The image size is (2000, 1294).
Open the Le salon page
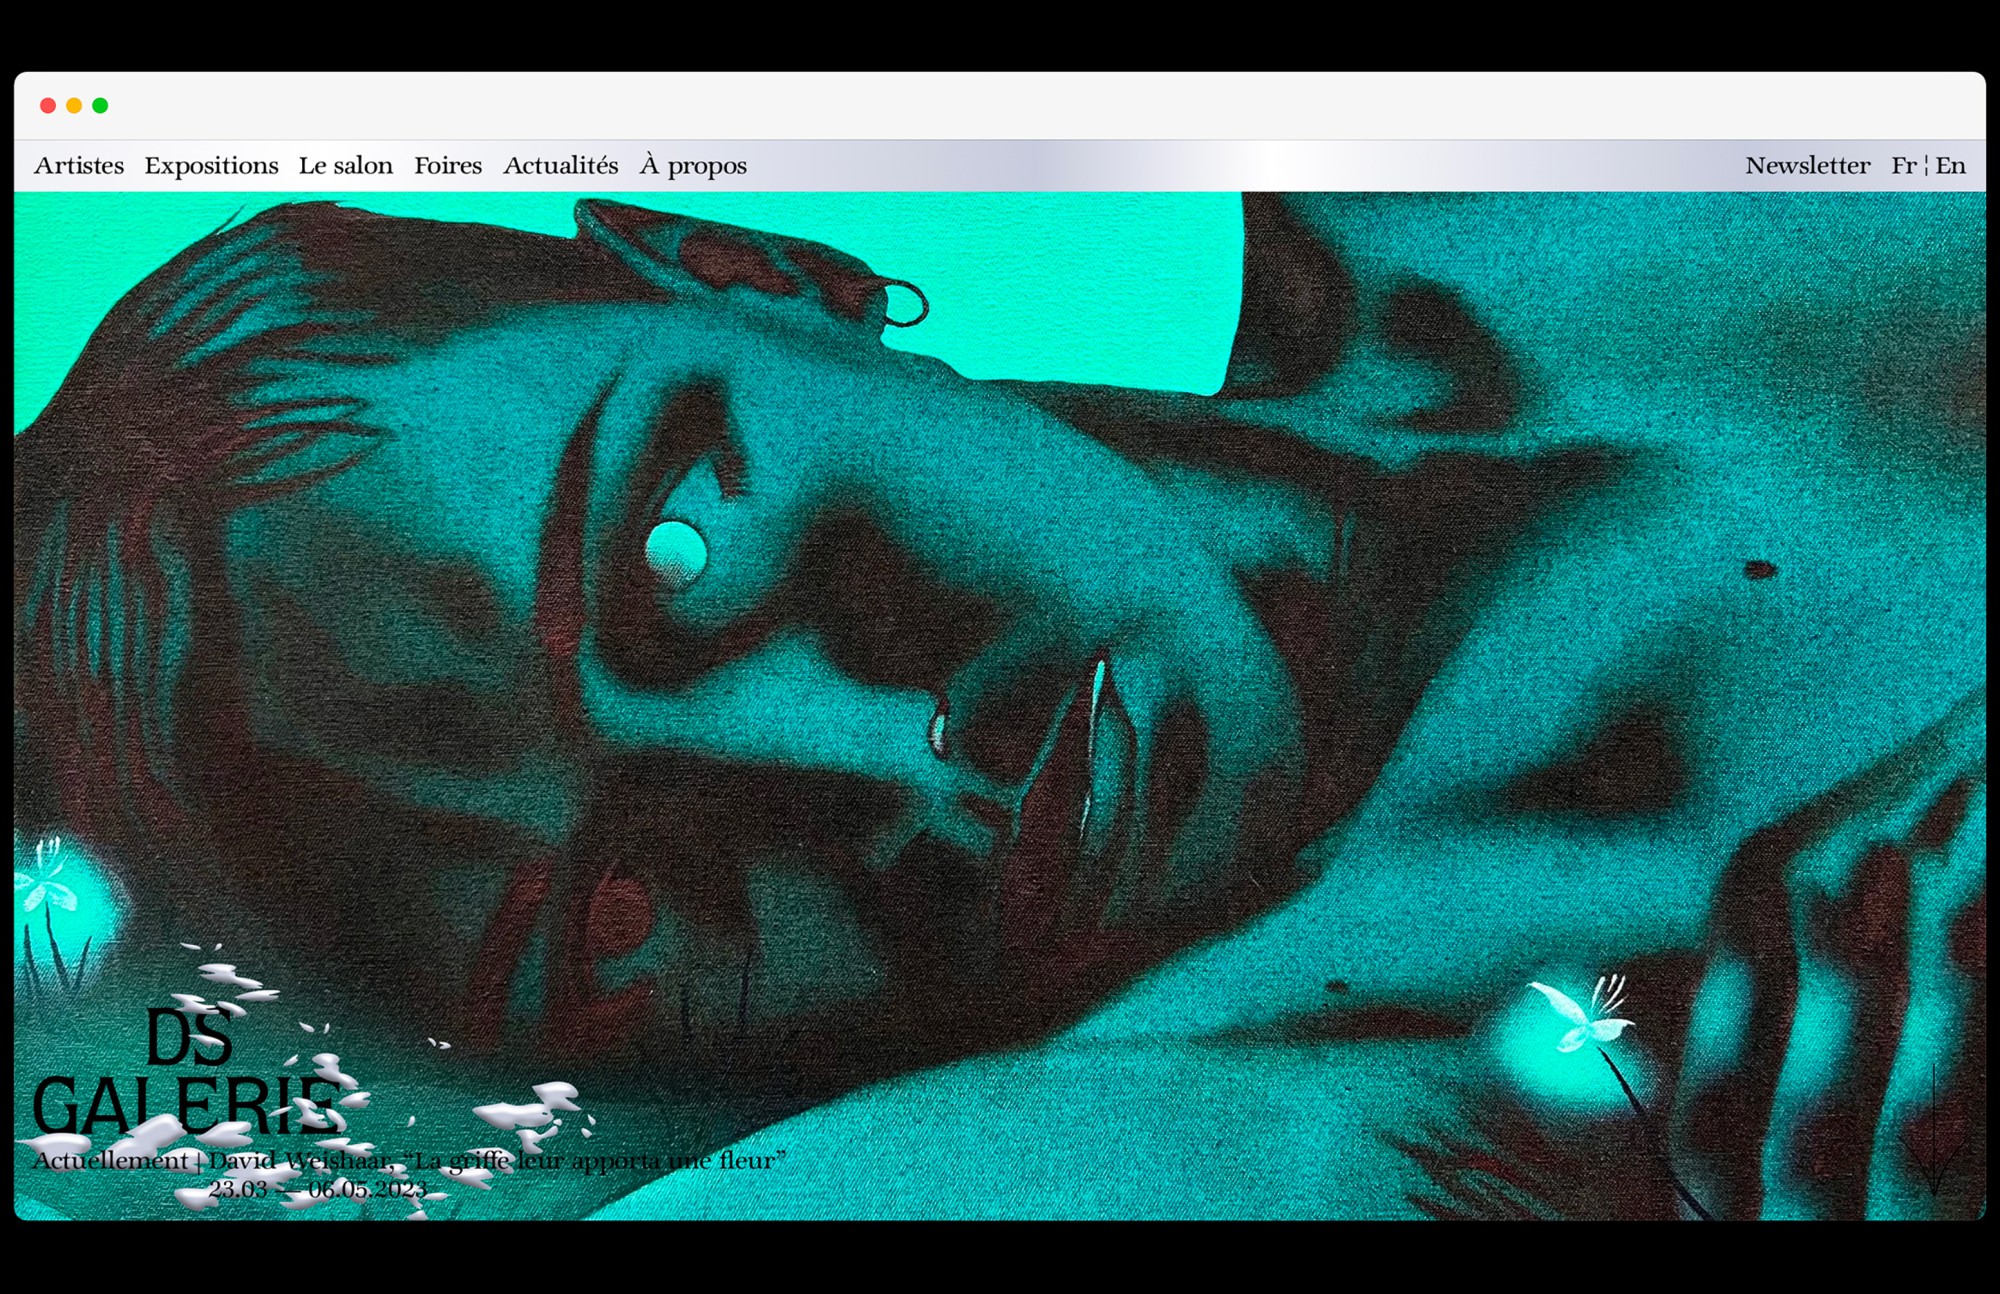345,166
